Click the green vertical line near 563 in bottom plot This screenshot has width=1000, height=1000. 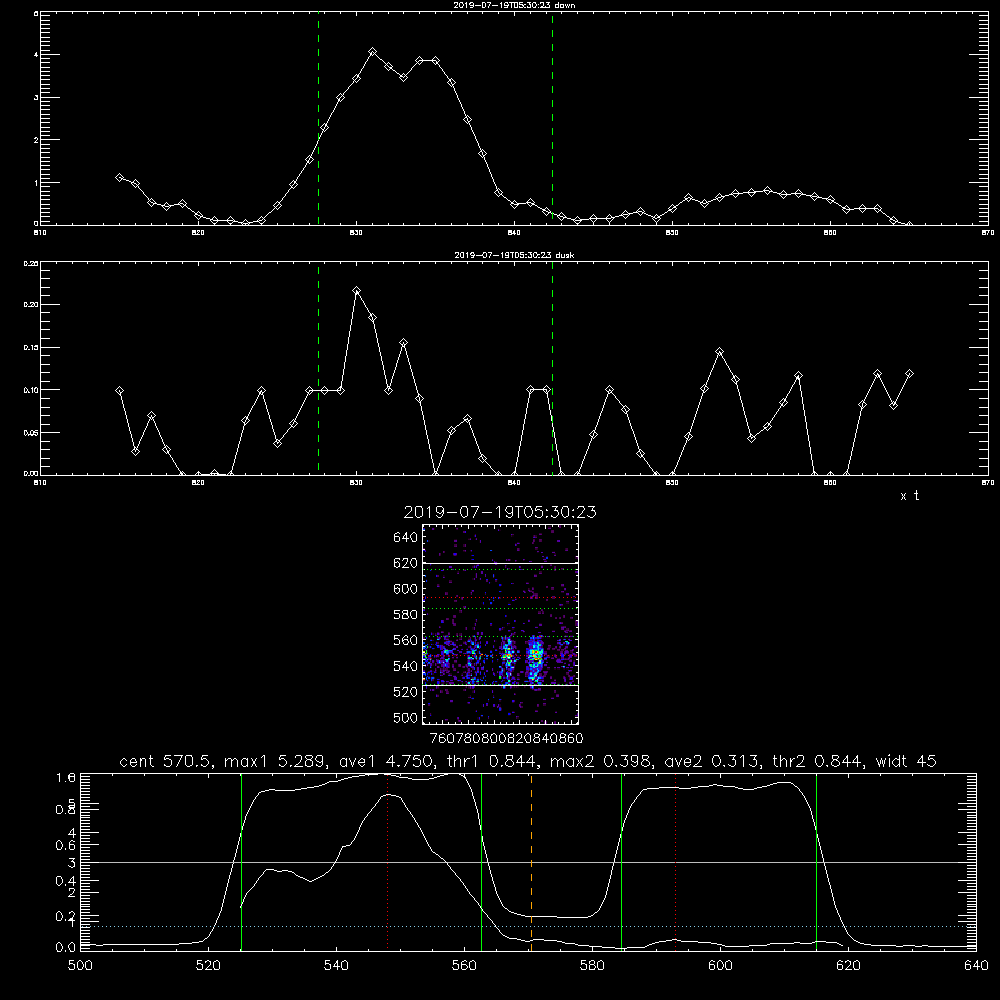pos(482,862)
